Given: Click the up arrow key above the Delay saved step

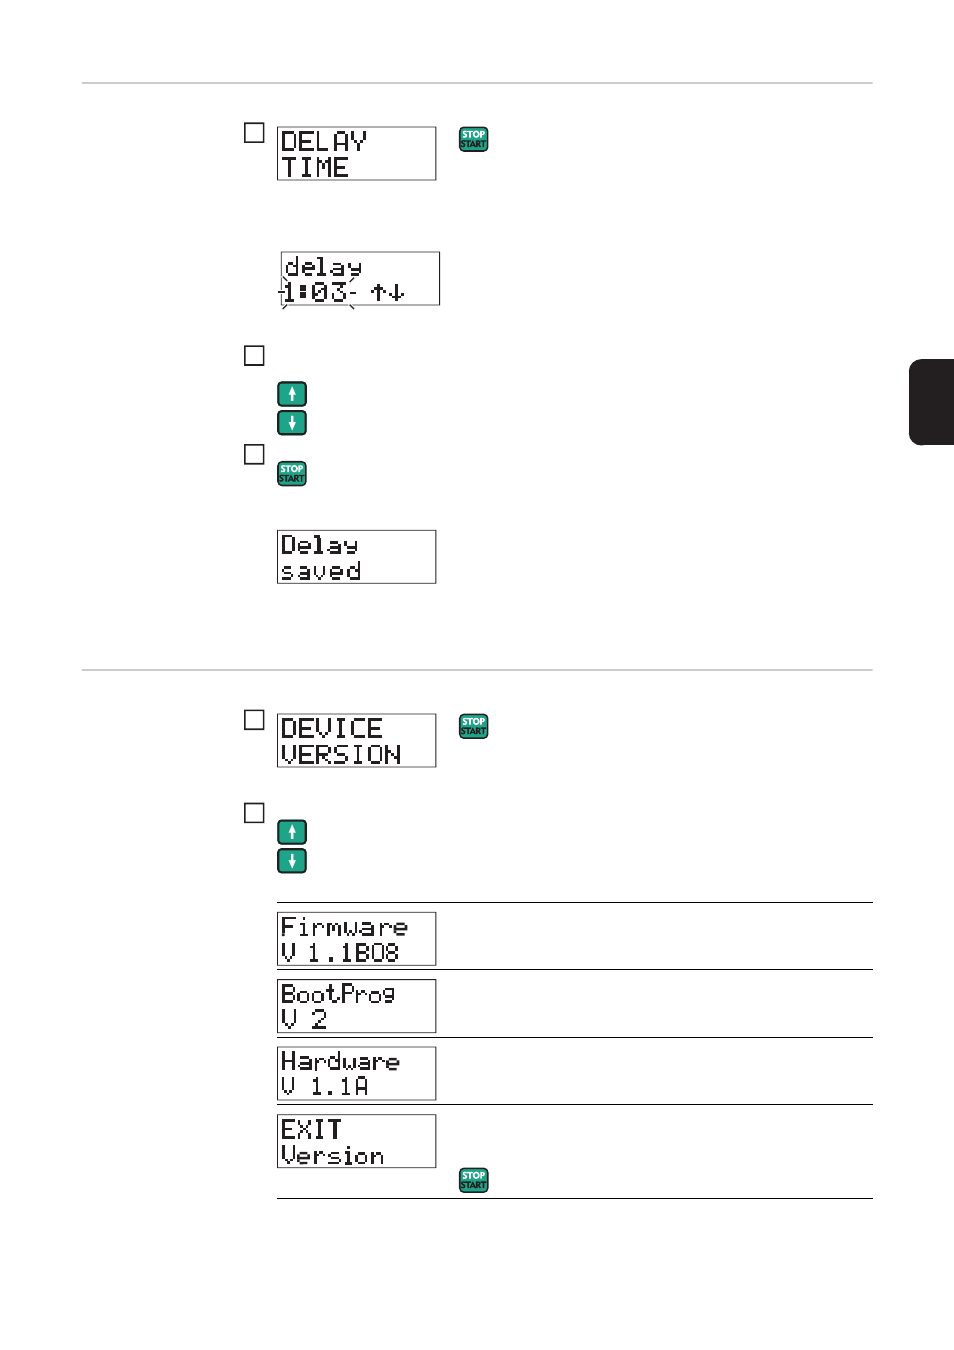Looking at the screenshot, I should point(292,394).
